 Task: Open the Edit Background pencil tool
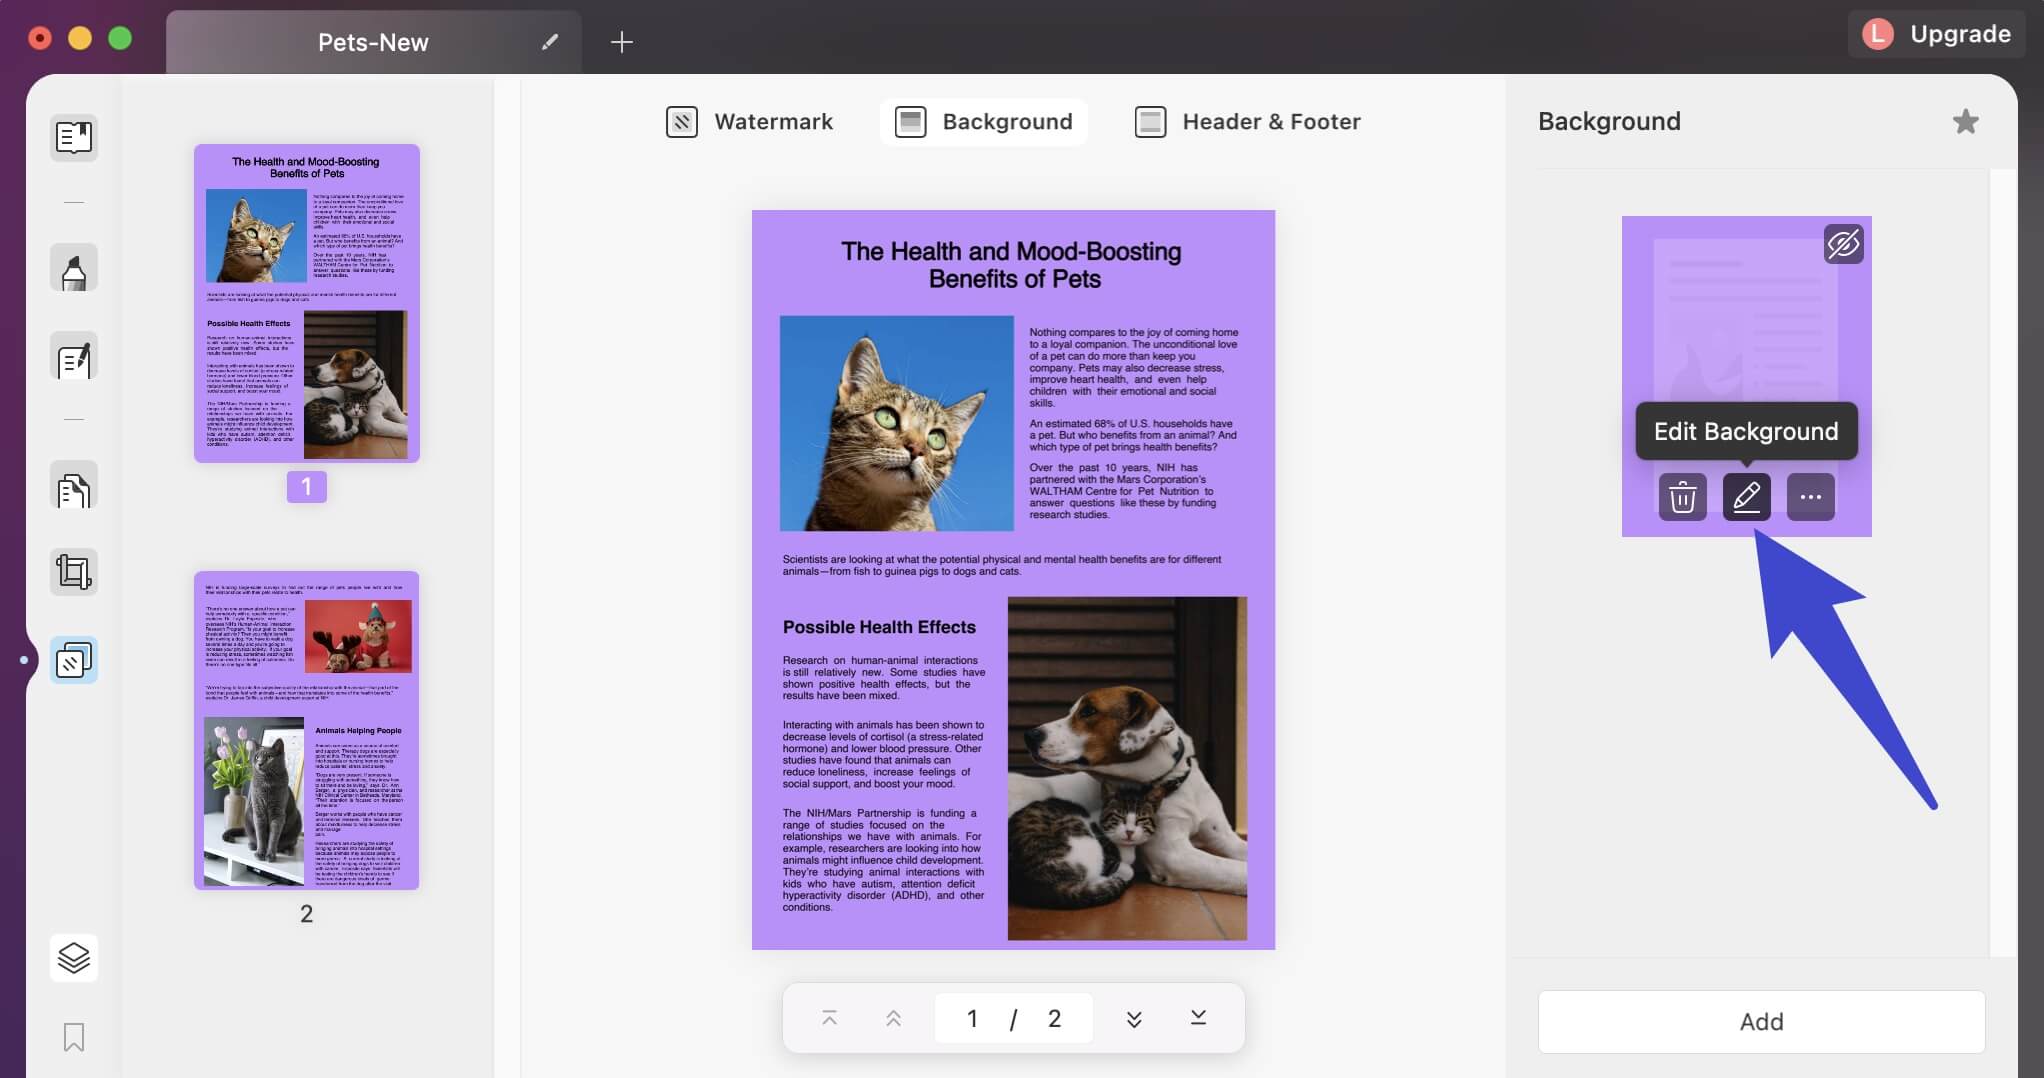click(1746, 496)
